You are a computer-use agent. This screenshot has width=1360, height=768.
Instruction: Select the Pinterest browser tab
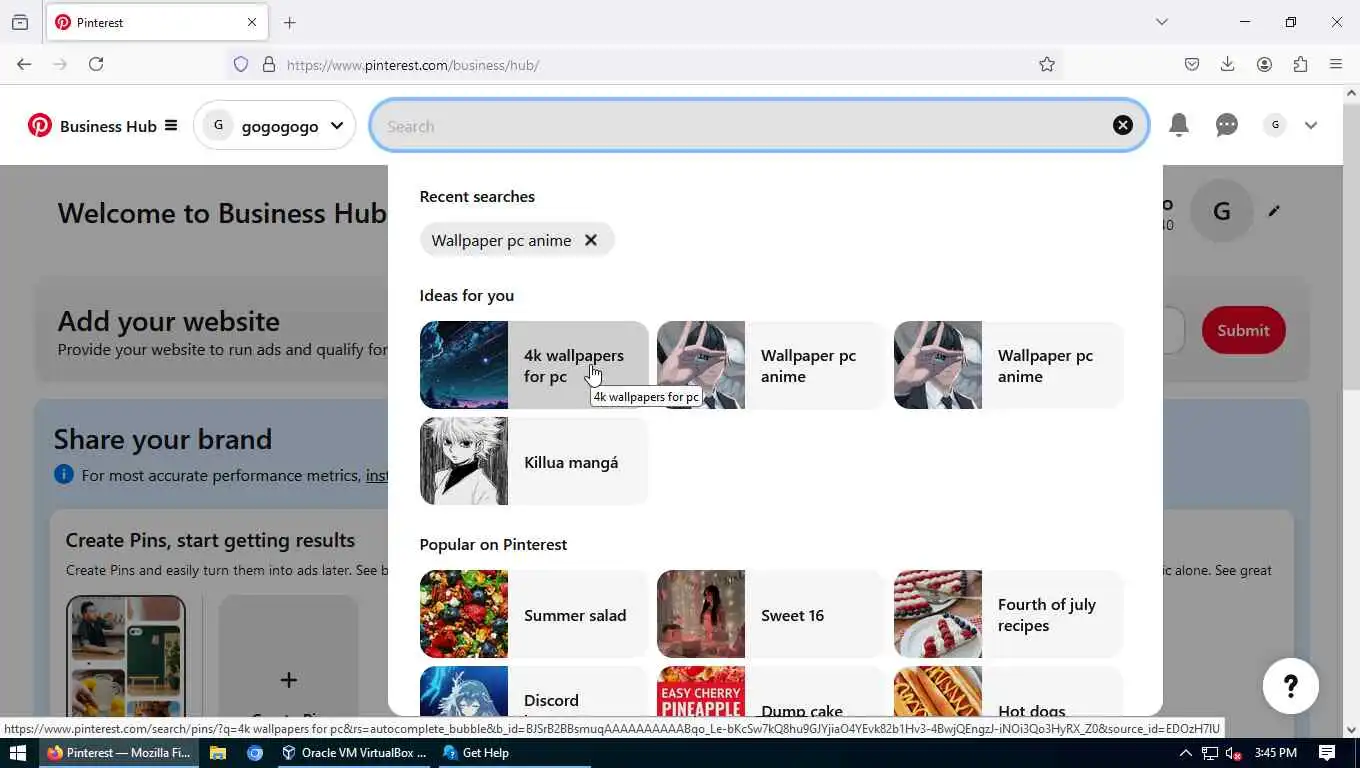[157, 22]
